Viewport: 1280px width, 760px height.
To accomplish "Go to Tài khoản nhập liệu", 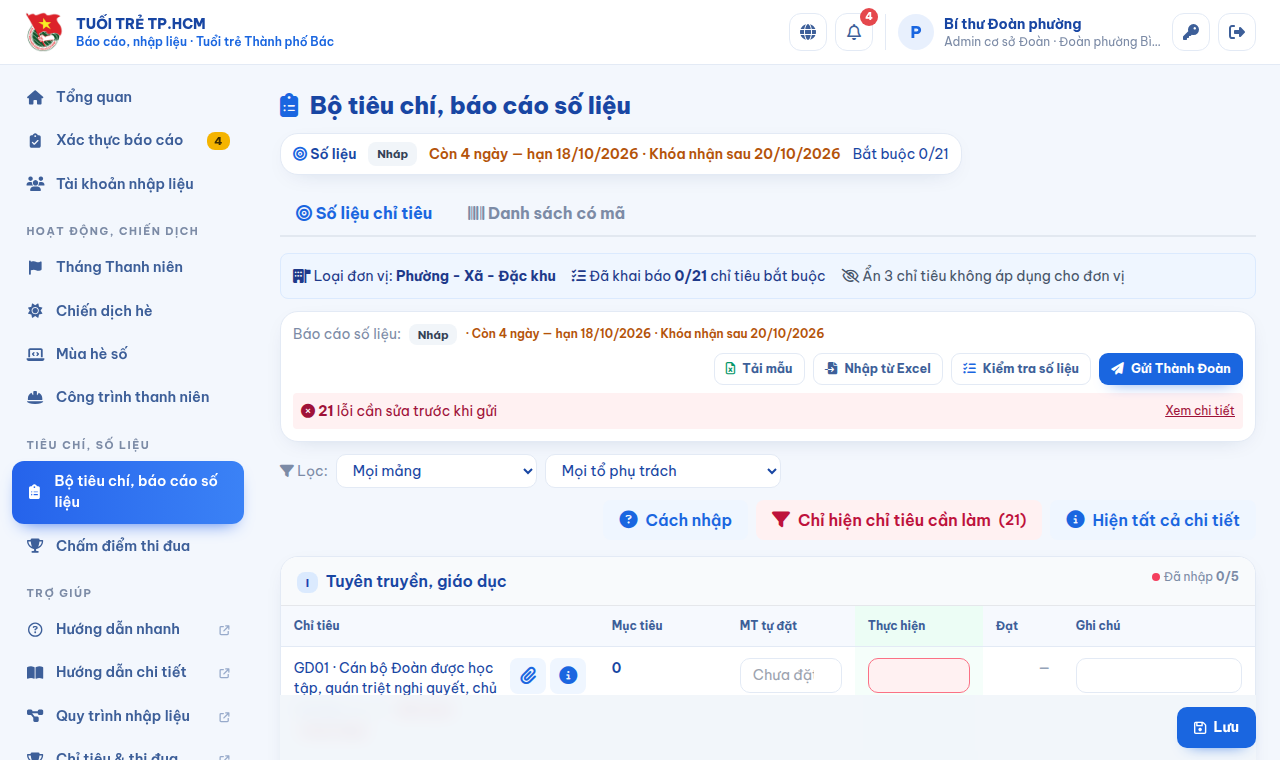I will click(x=128, y=184).
